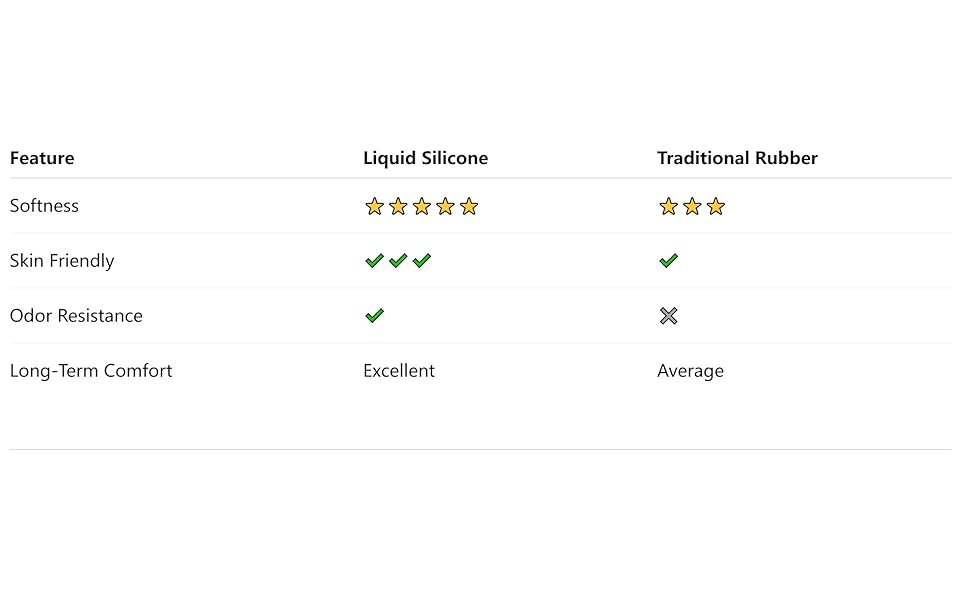The height and width of the screenshot is (600, 970).
Task: Click the Feature column header
Action: pyautogui.click(x=42, y=158)
